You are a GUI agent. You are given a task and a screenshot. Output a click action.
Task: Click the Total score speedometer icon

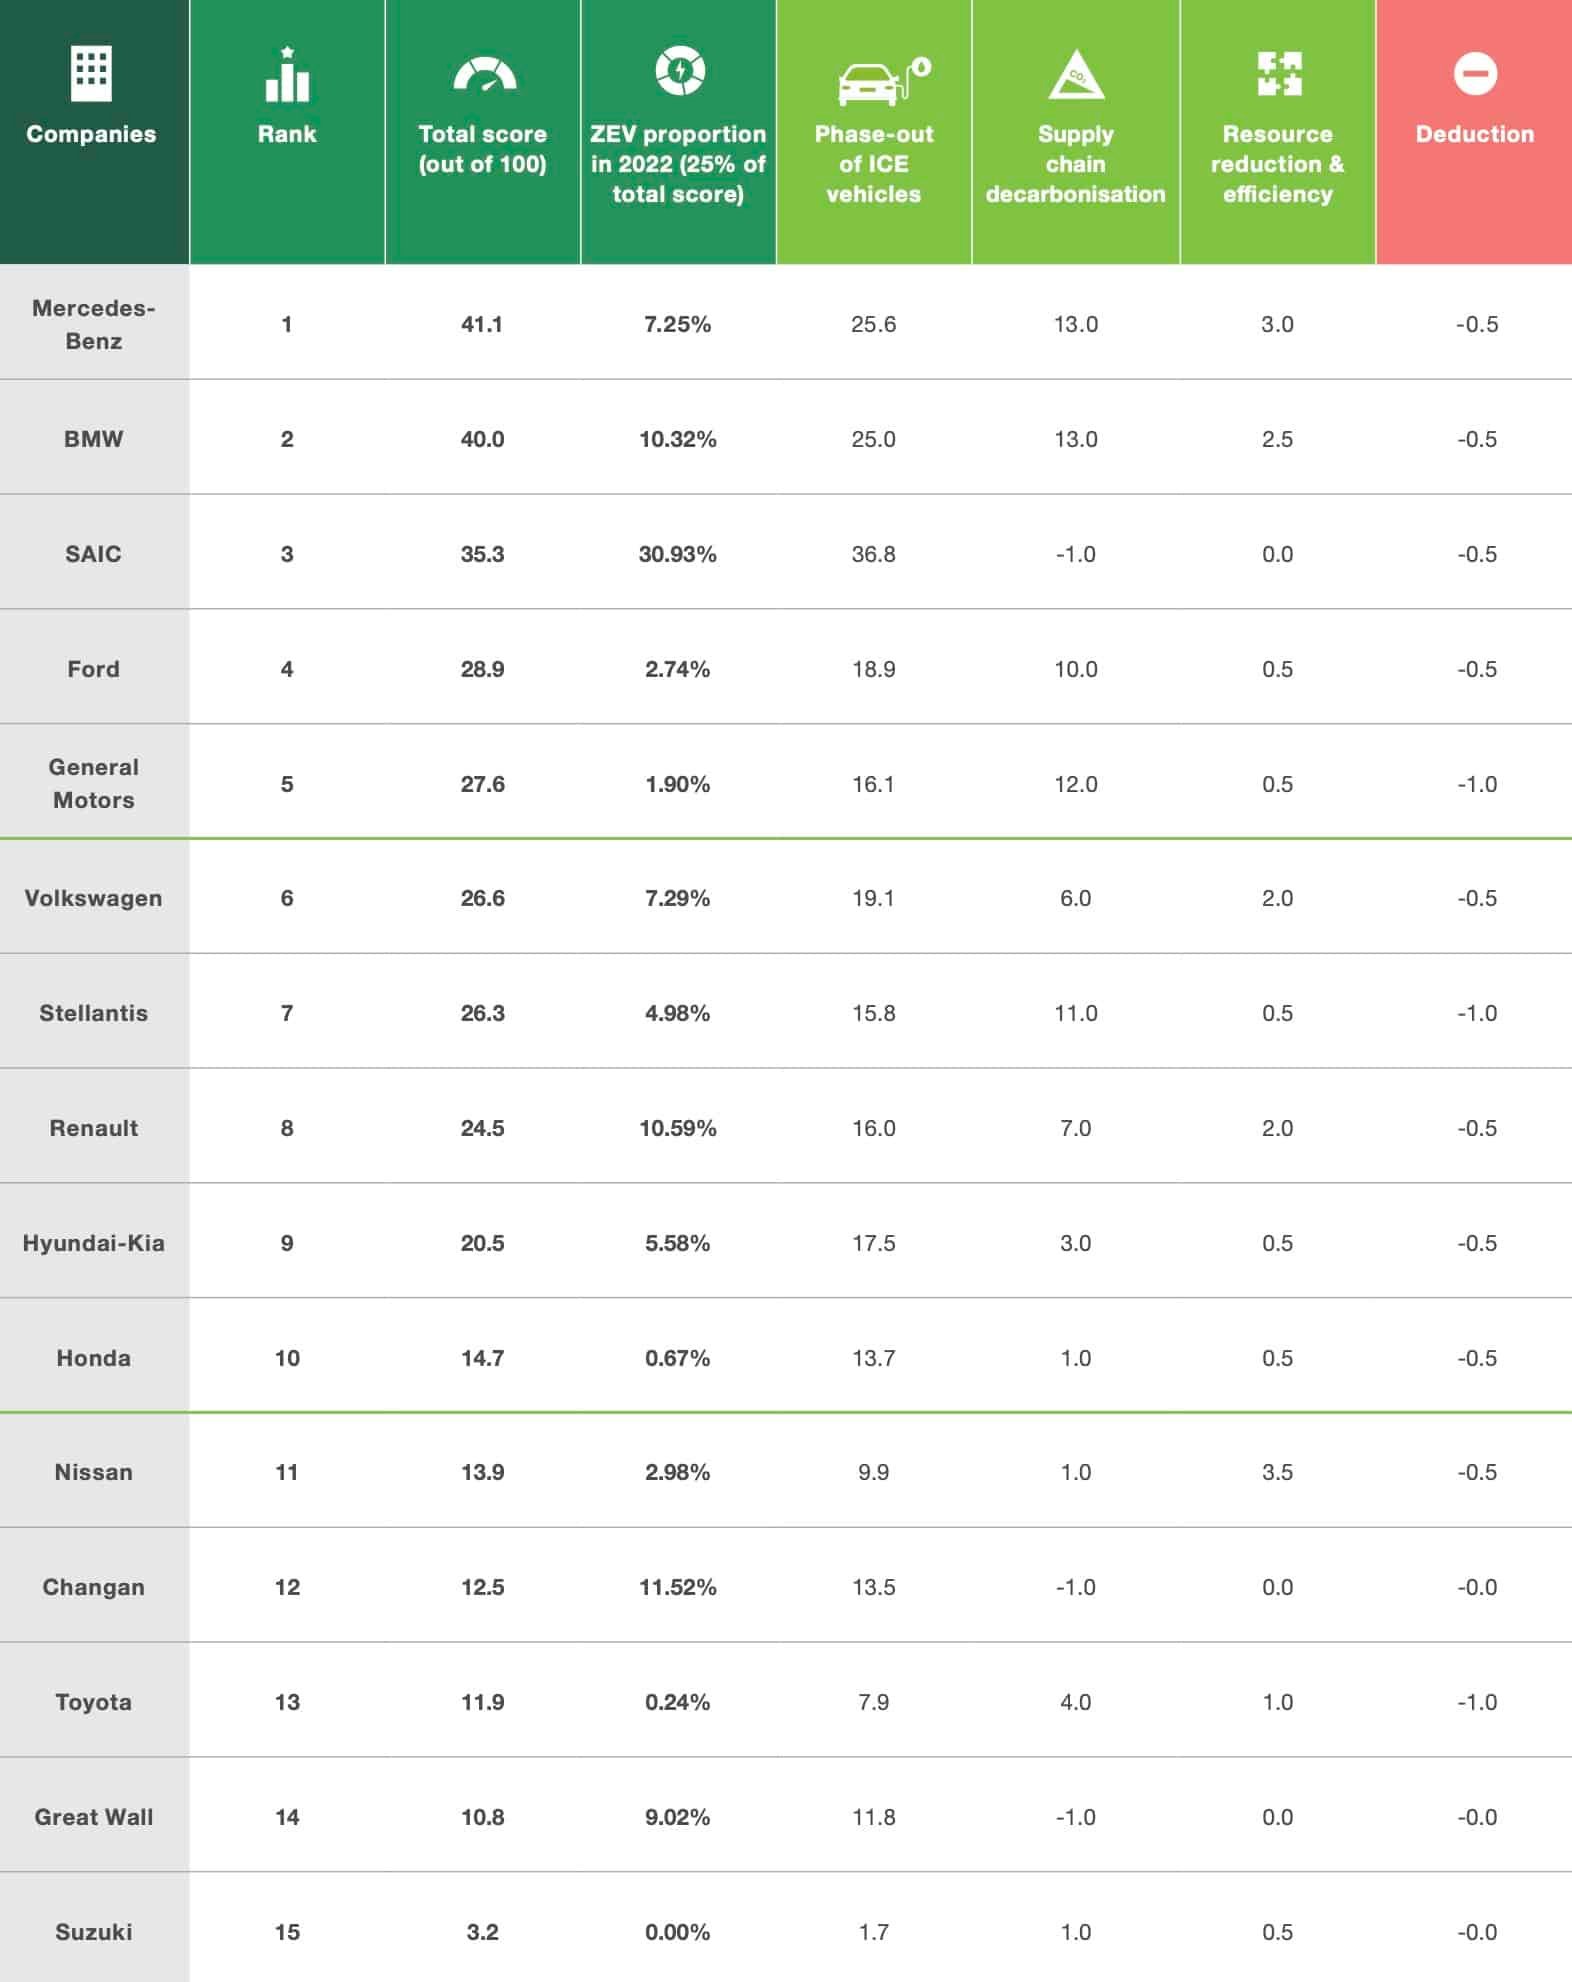pyautogui.click(x=484, y=75)
